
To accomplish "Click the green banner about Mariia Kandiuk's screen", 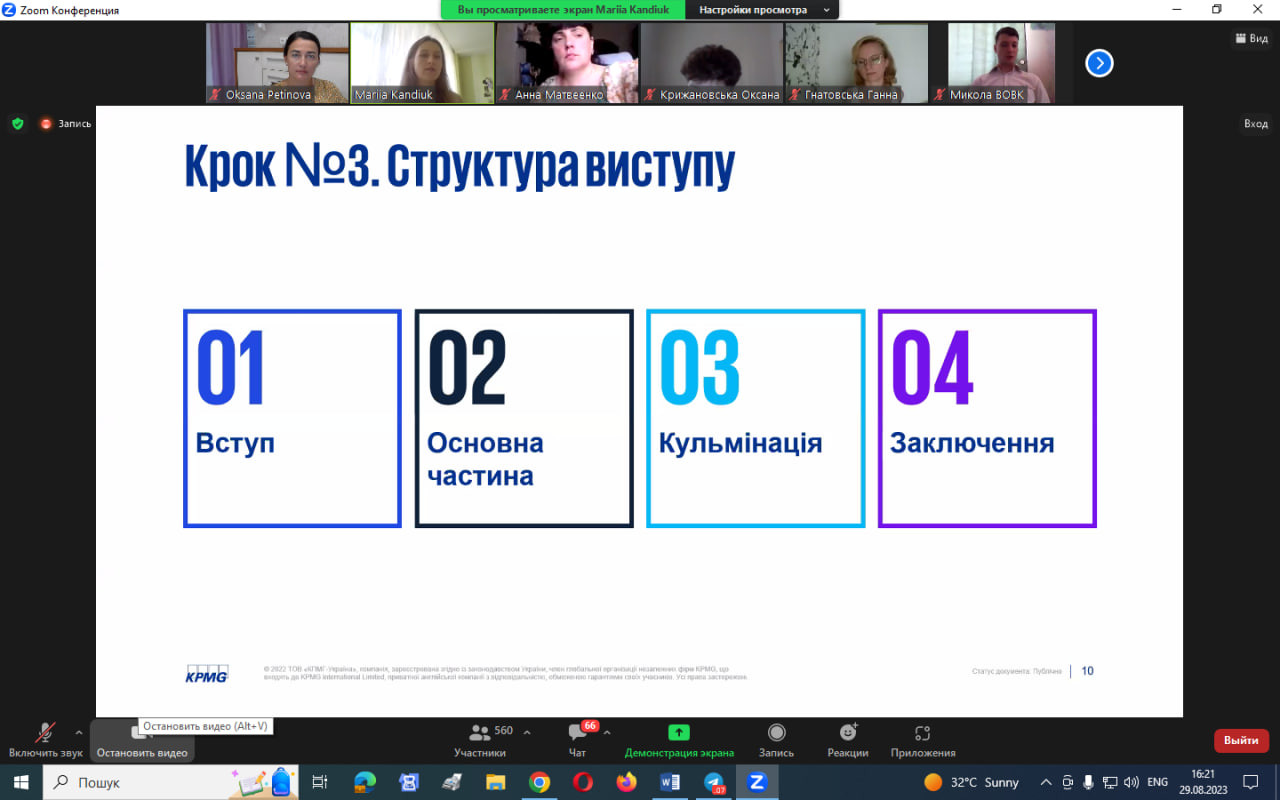I will click(563, 10).
